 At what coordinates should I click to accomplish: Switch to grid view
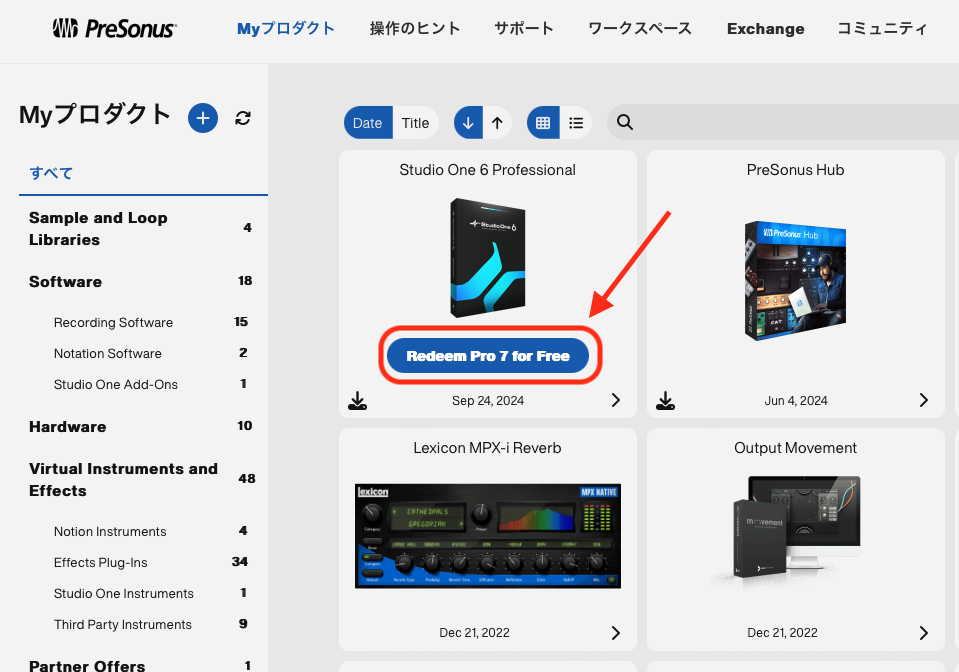click(x=543, y=123)
